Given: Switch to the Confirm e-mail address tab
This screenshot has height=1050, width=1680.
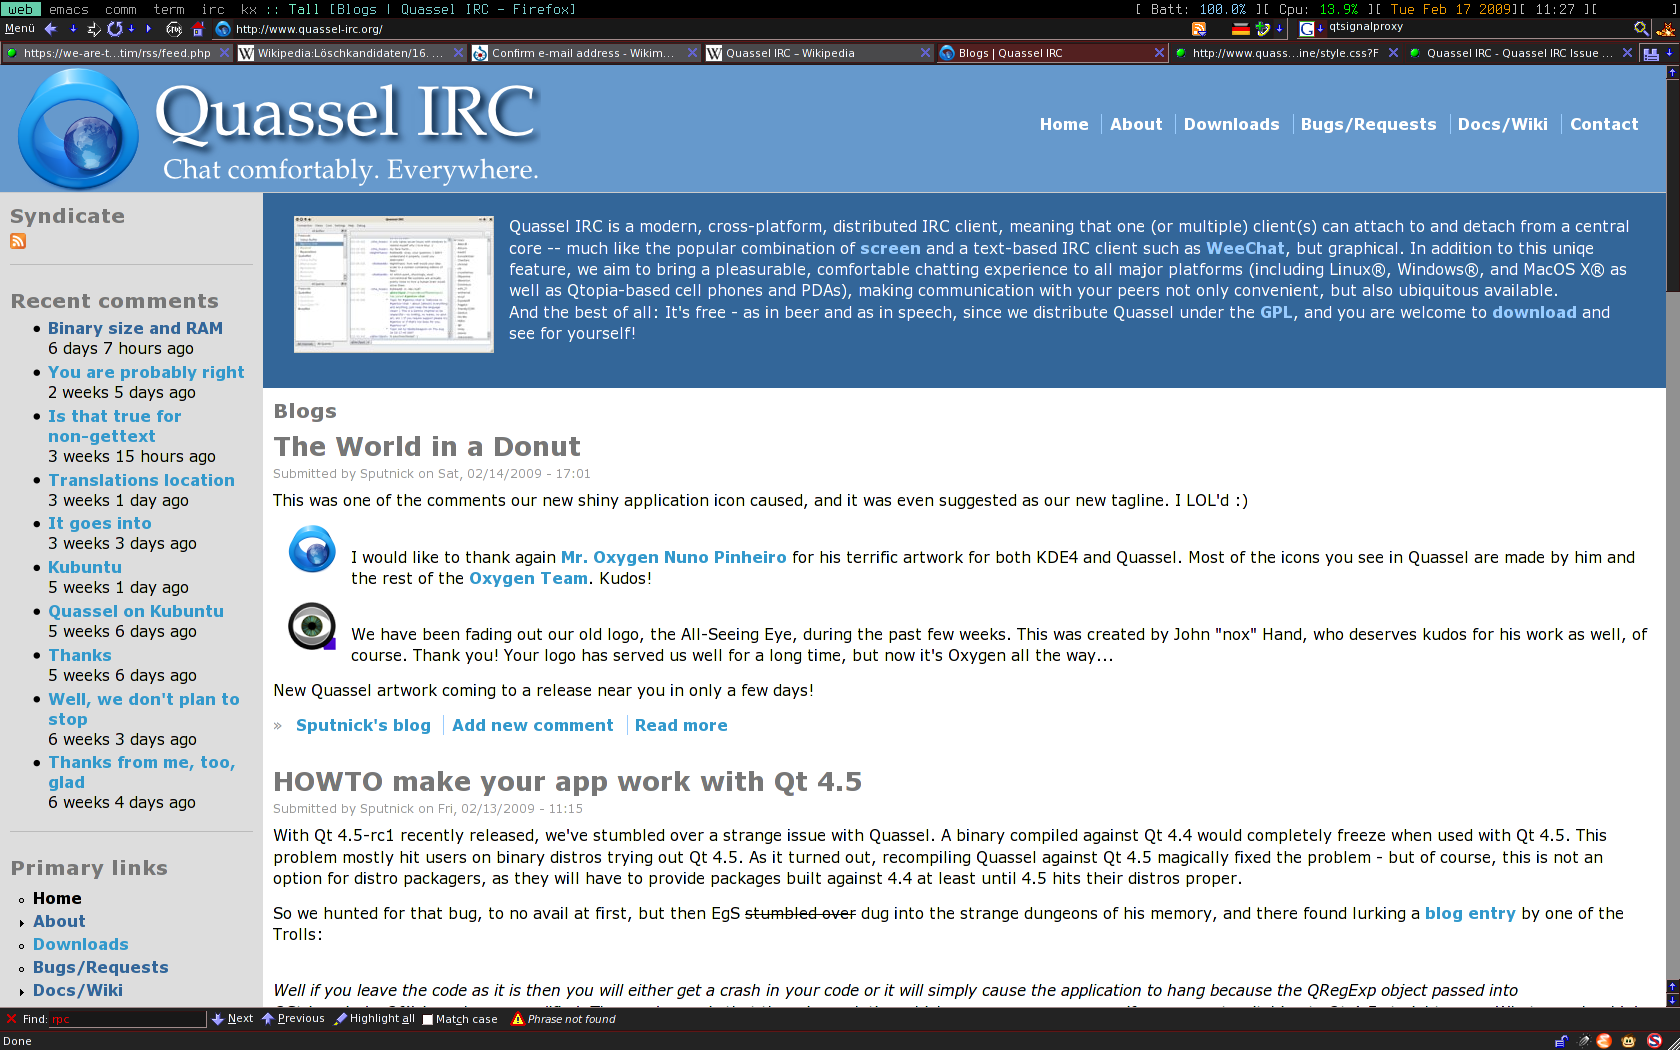Looking at the screenshot, I should 585,53.
